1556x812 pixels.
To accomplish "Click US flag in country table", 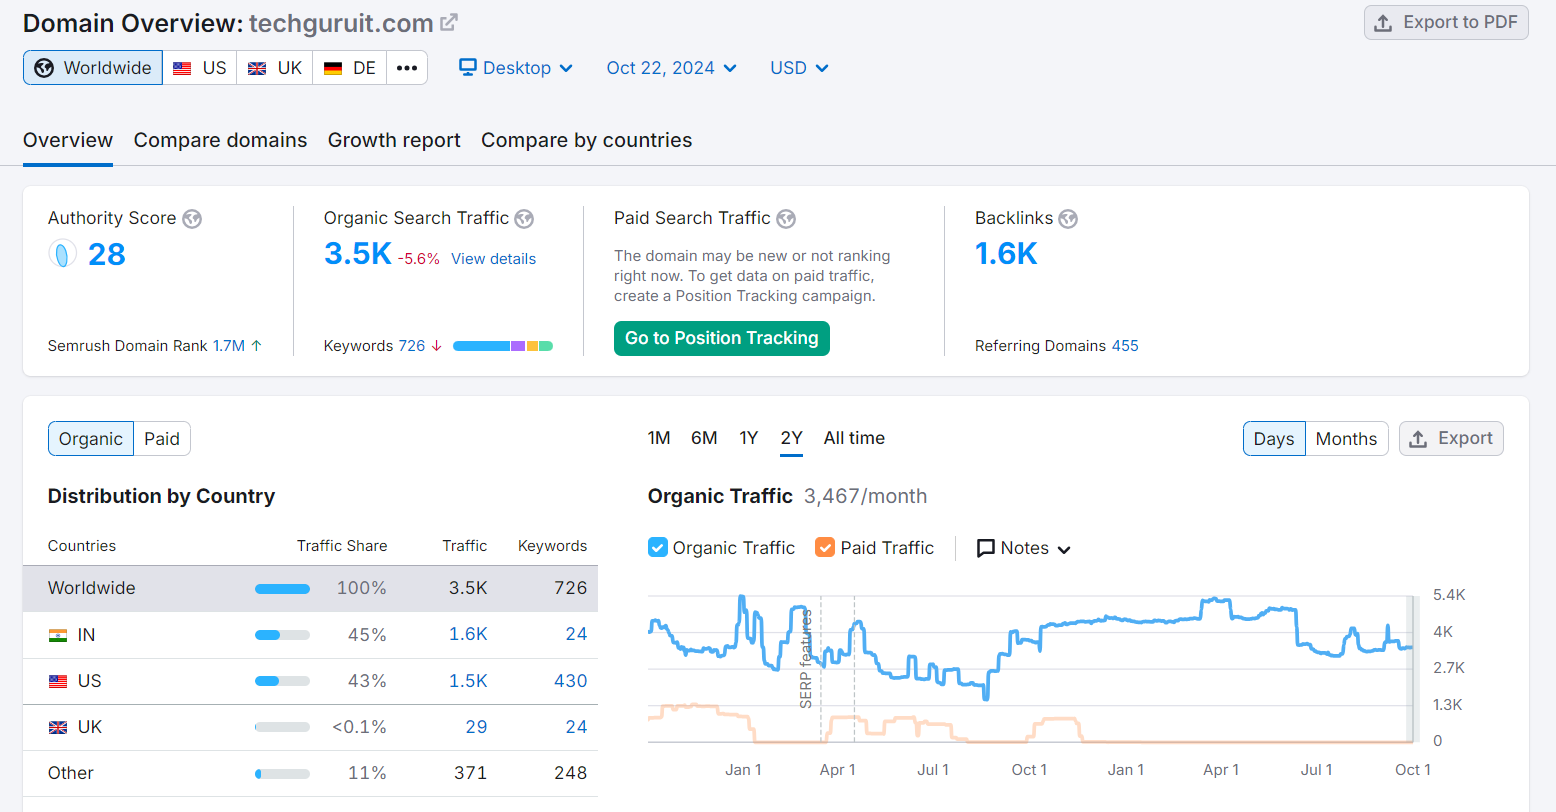I will click(58, 681).
